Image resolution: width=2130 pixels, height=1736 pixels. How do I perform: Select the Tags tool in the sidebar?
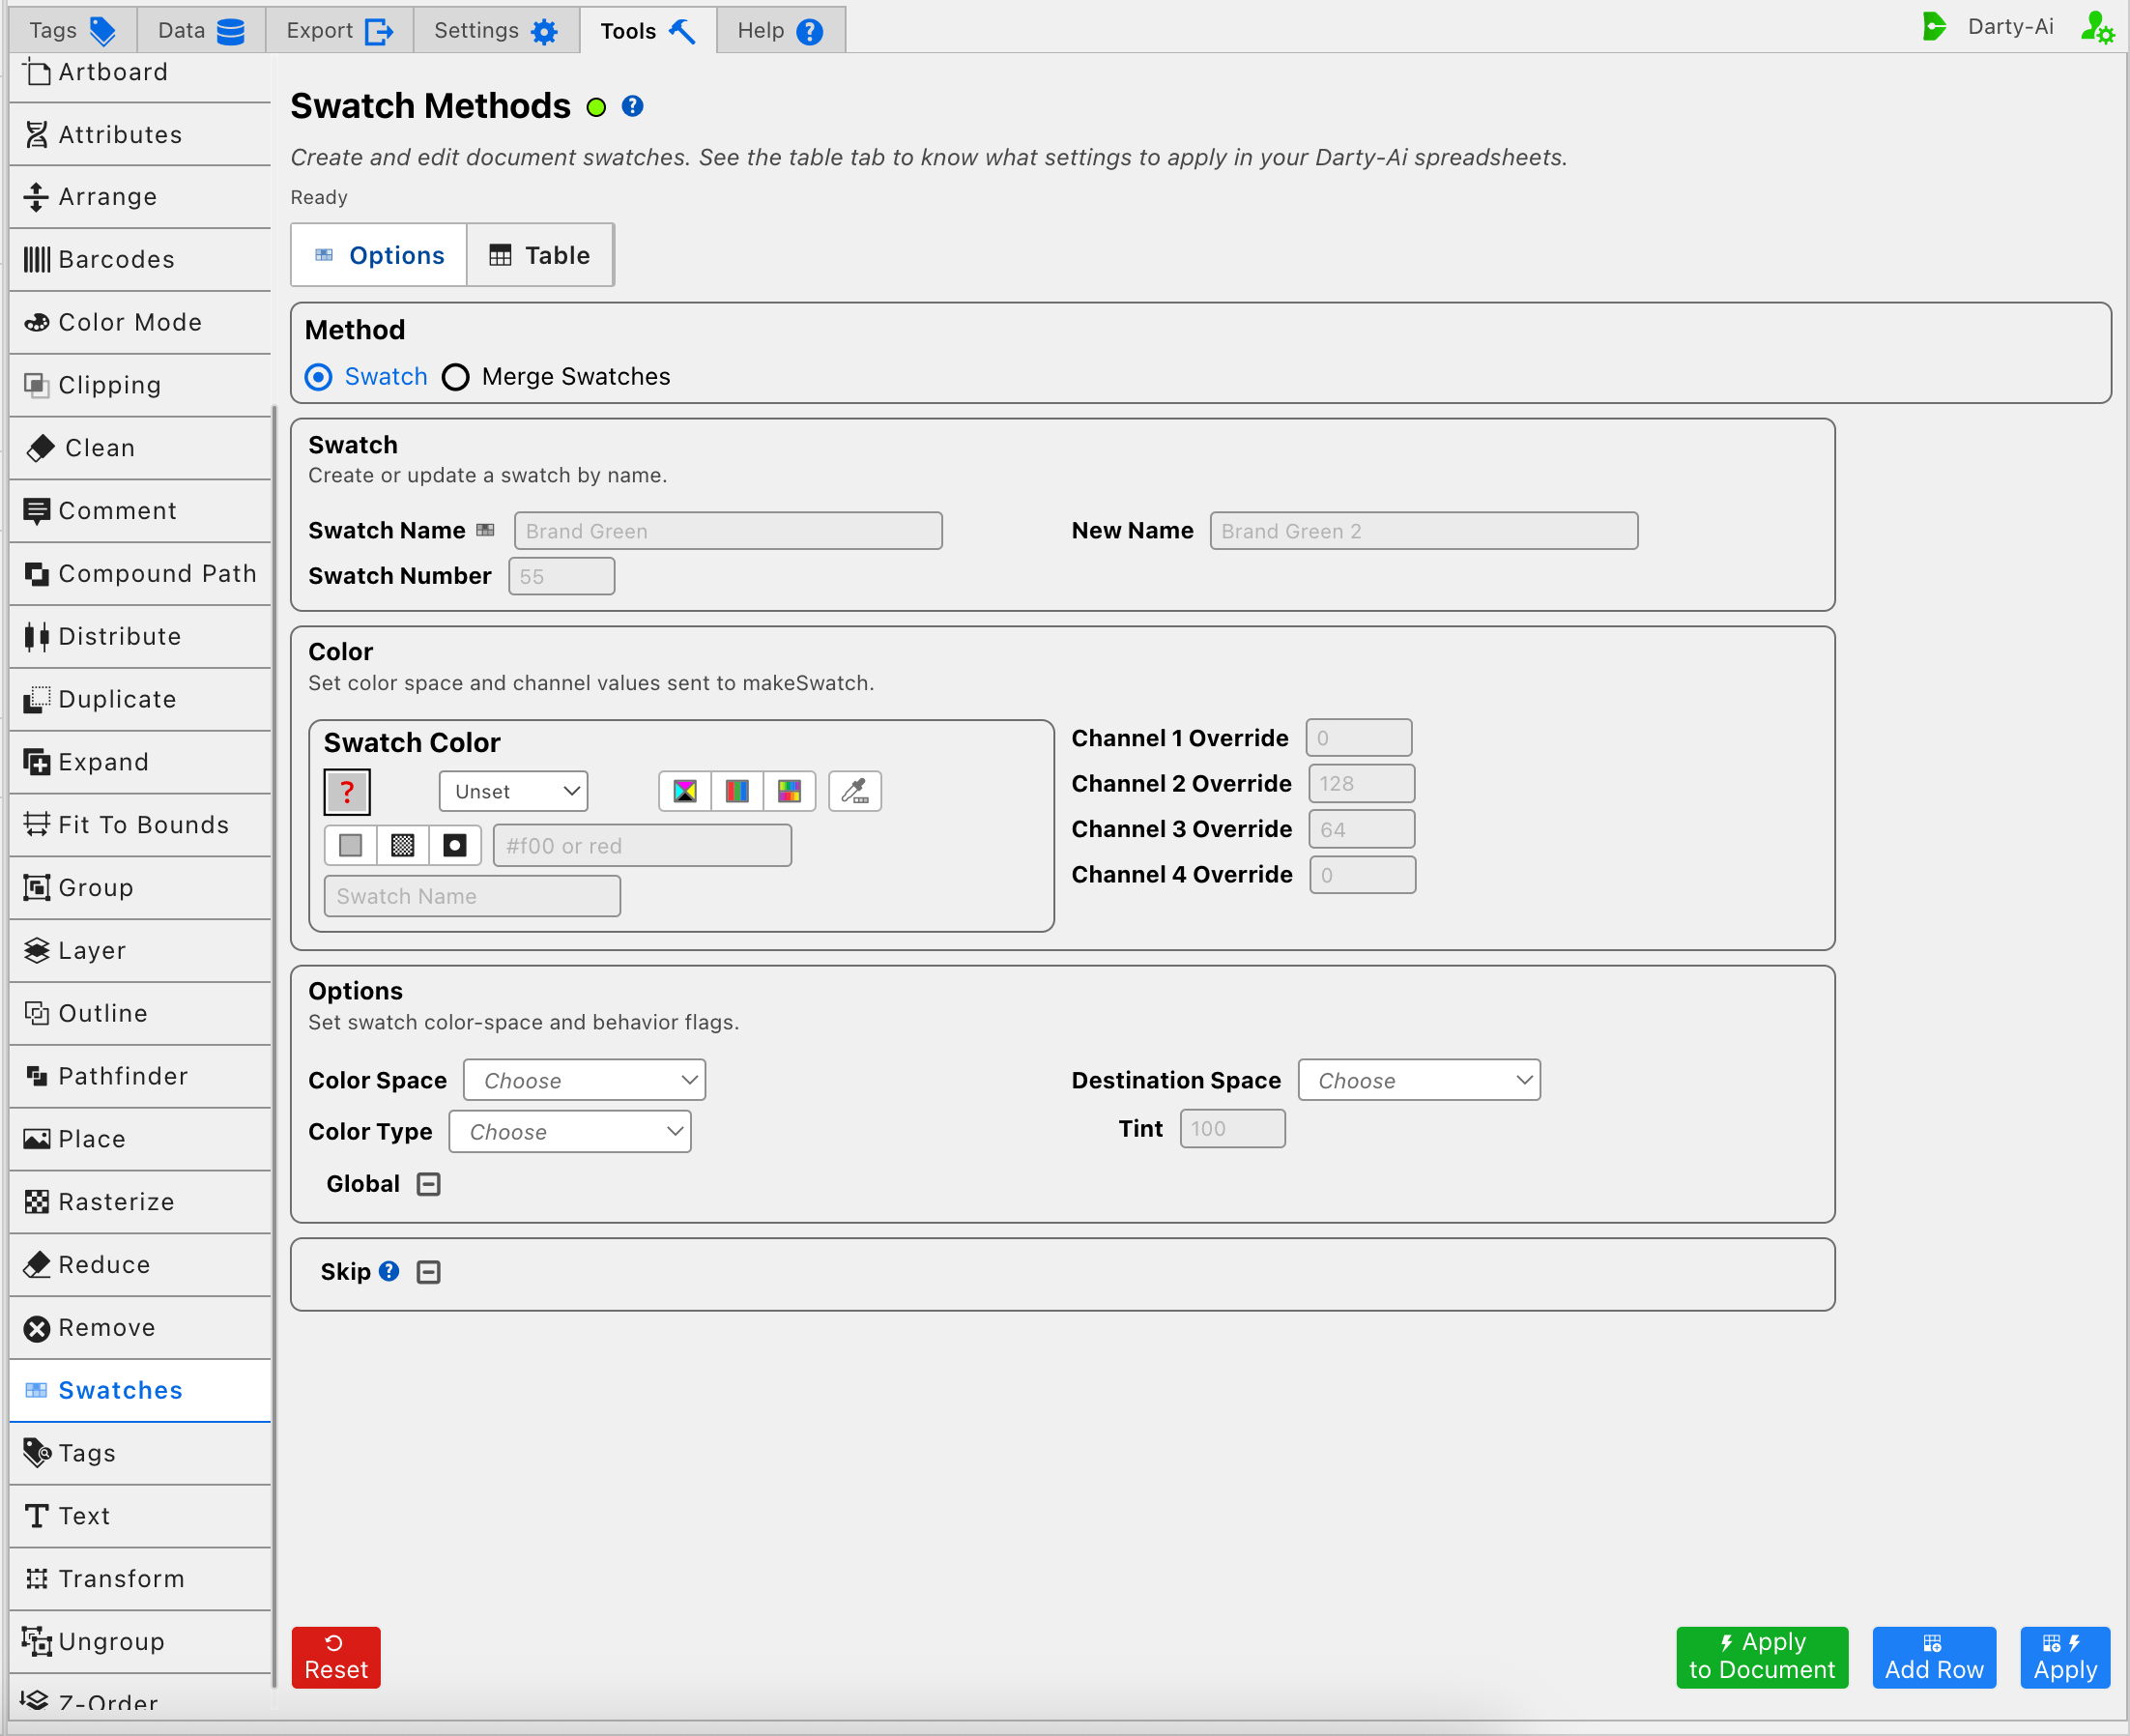139,1453
